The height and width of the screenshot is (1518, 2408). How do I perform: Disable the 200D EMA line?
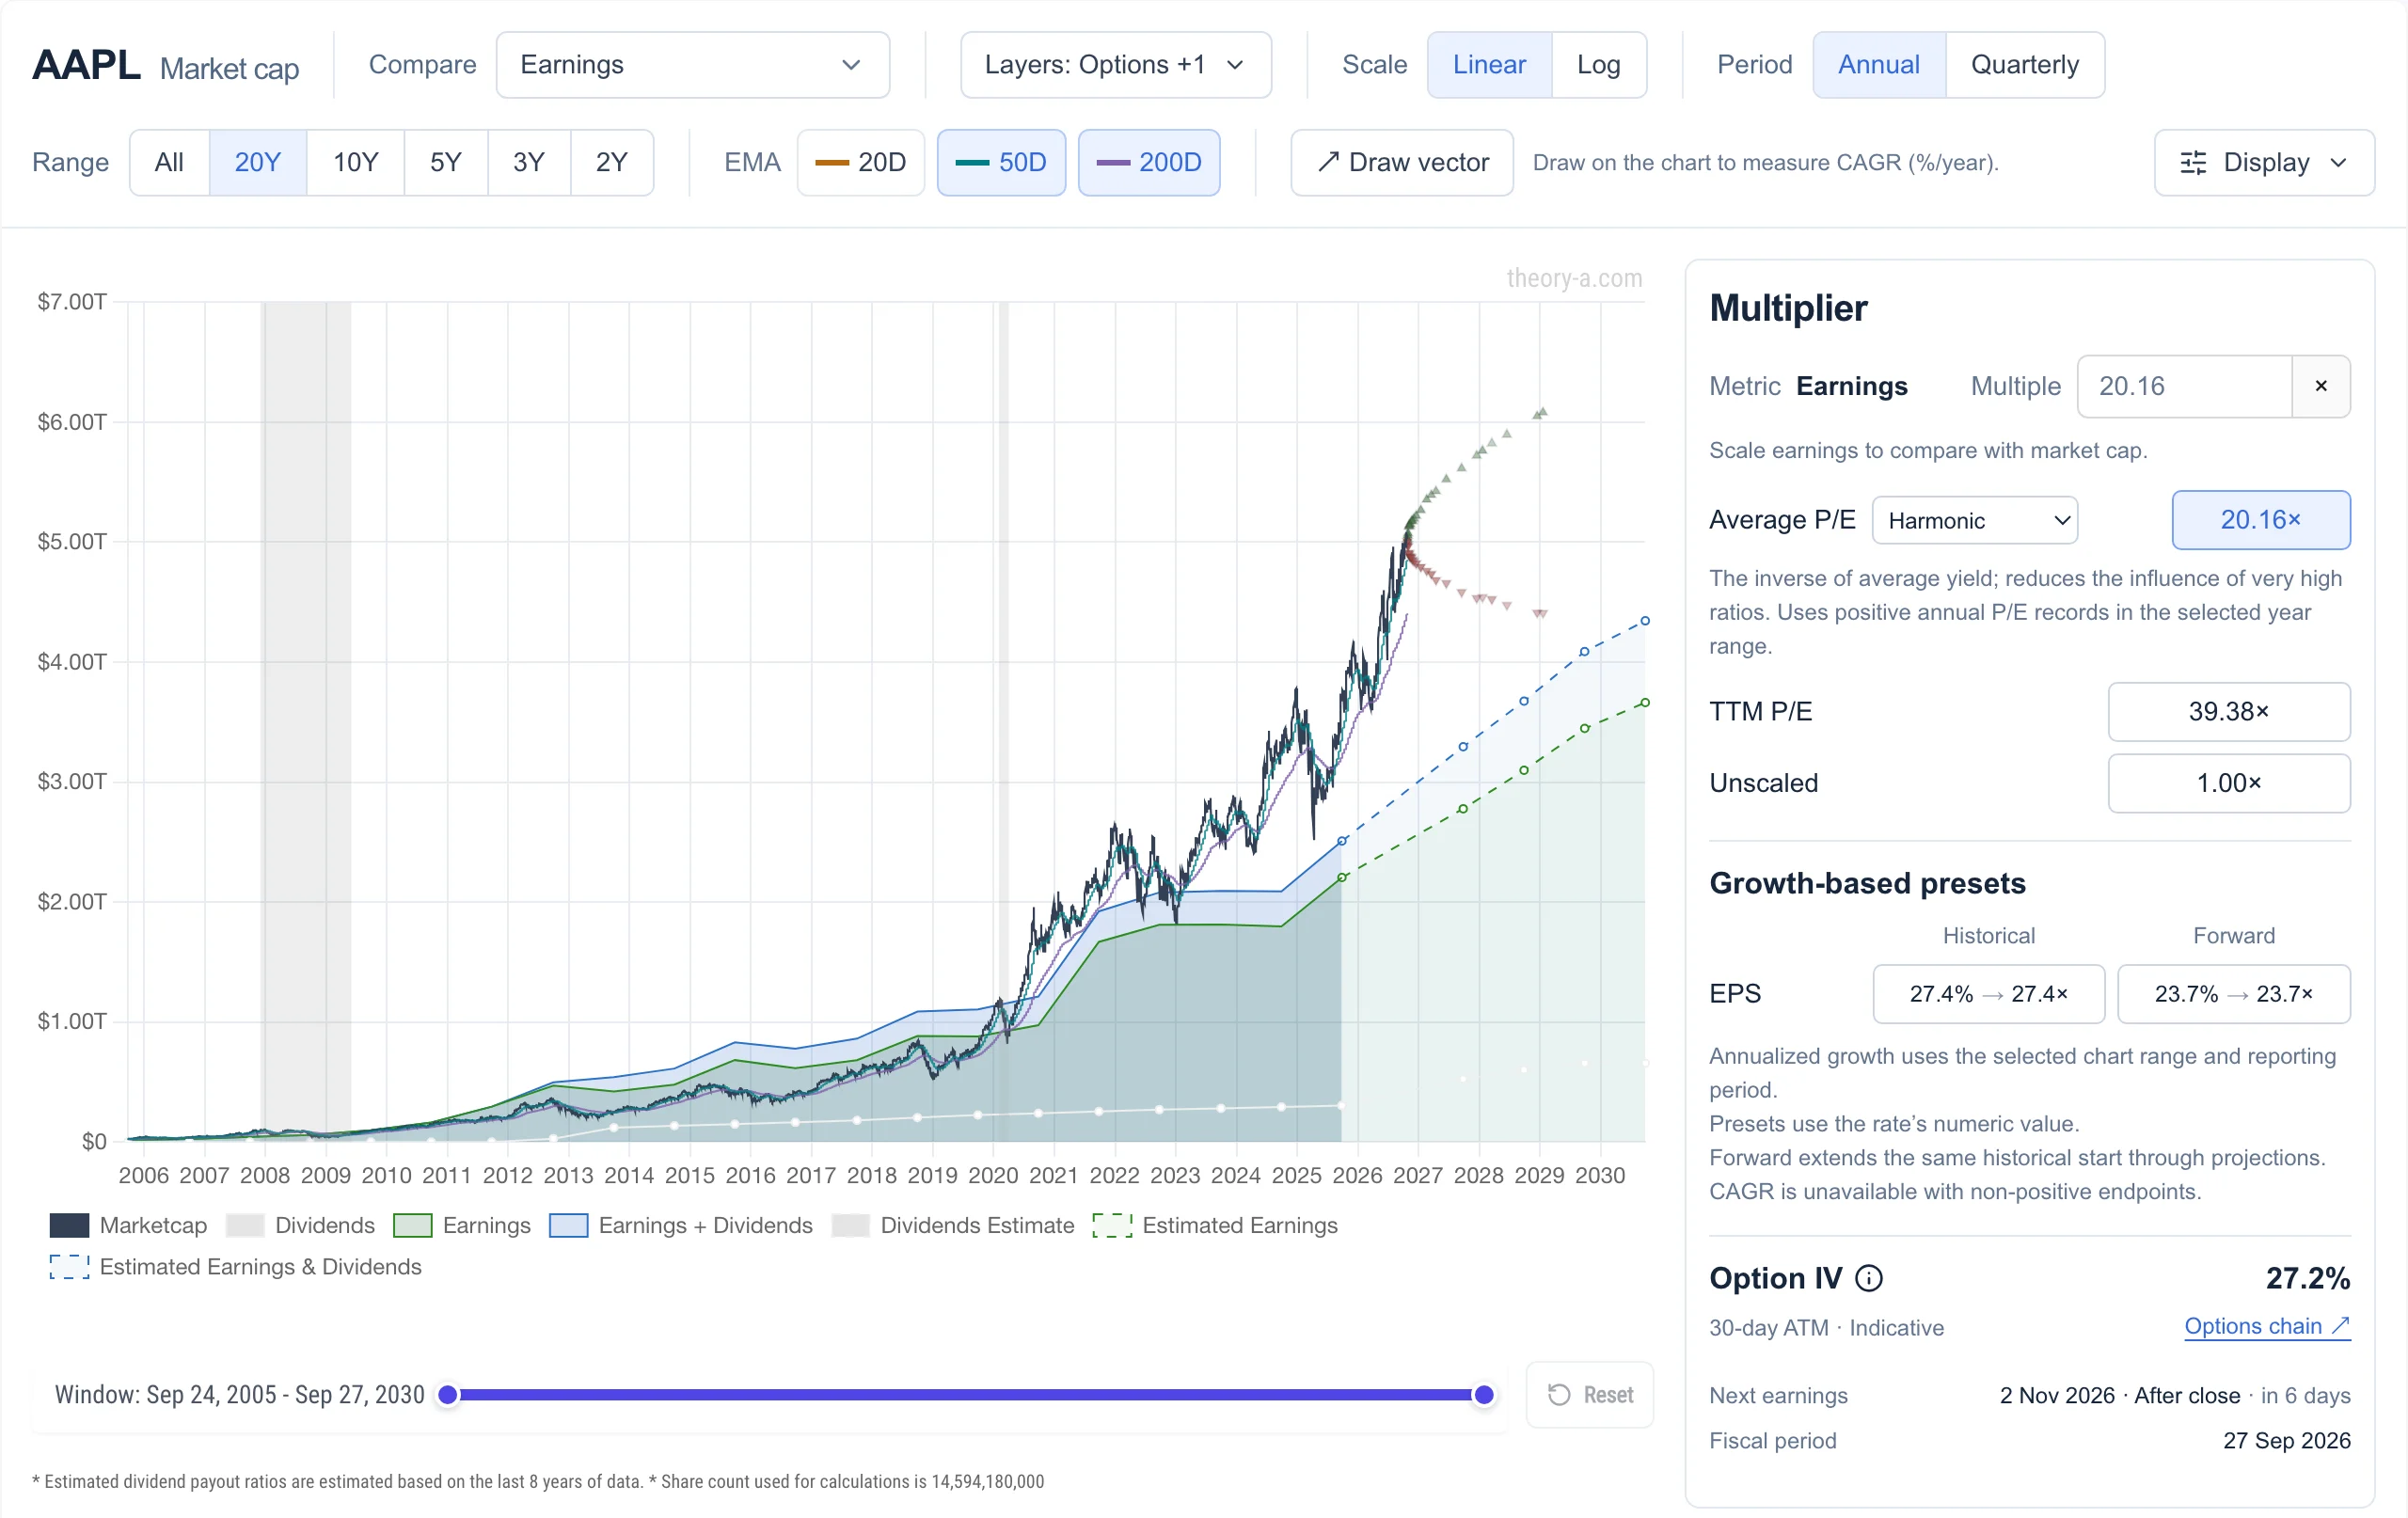1149,162
